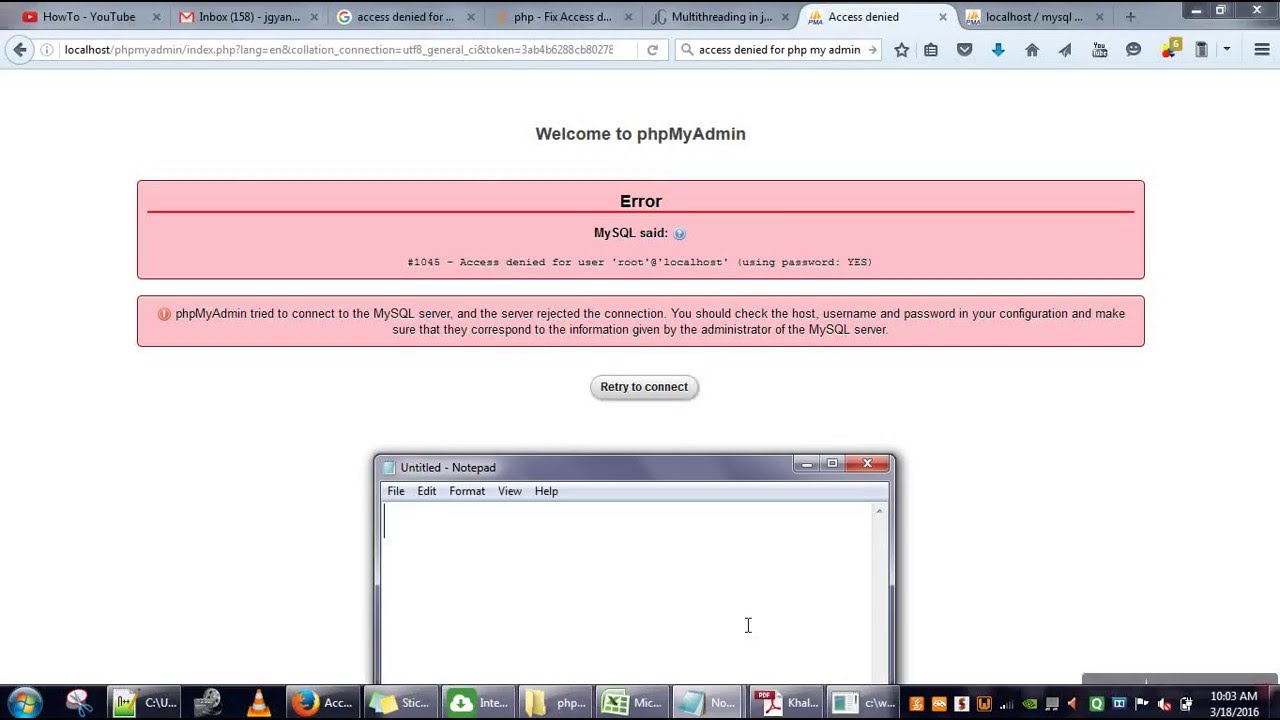Close the Access denied tab

(x=942, y=17)
